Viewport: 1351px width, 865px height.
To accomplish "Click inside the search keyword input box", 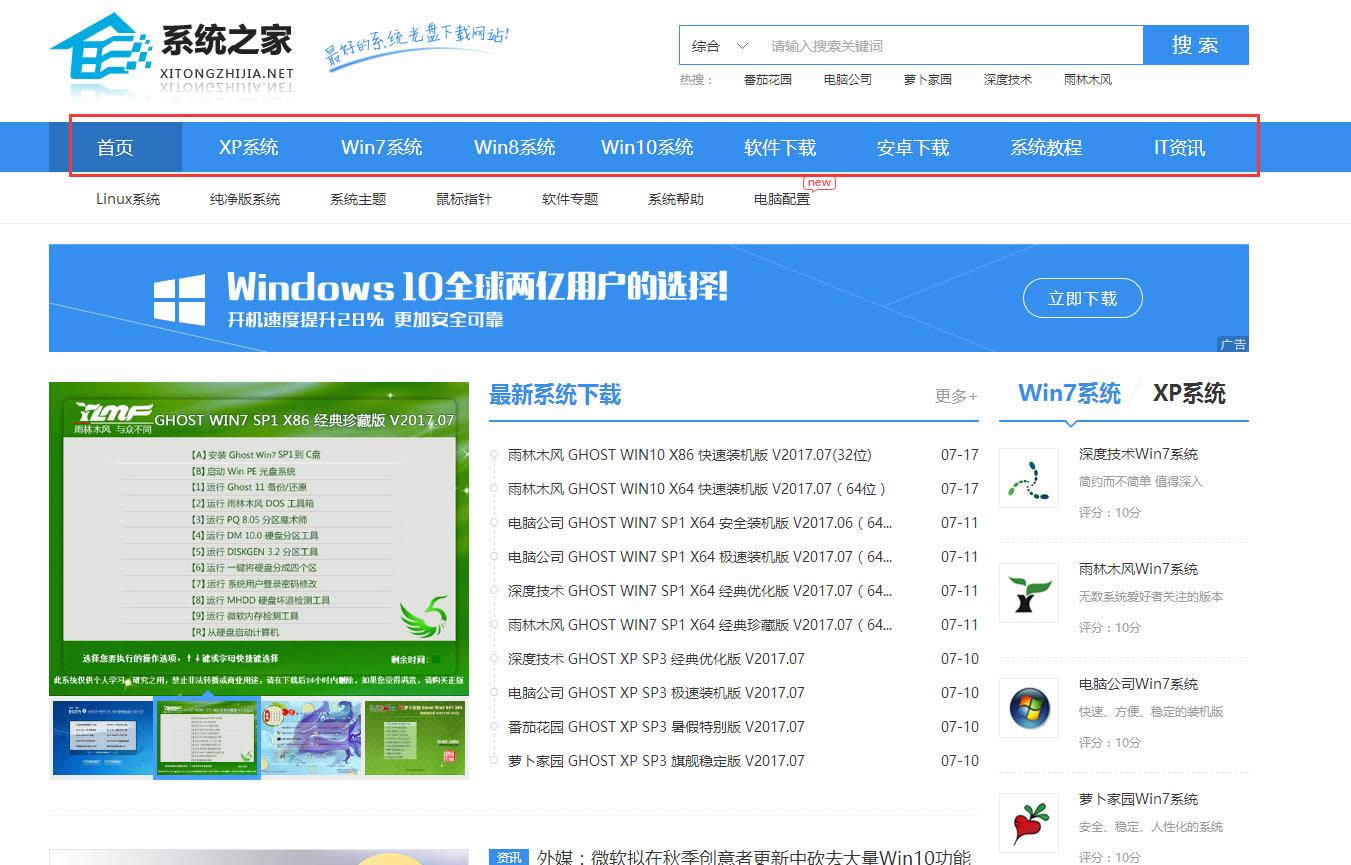I will point(900,45).
